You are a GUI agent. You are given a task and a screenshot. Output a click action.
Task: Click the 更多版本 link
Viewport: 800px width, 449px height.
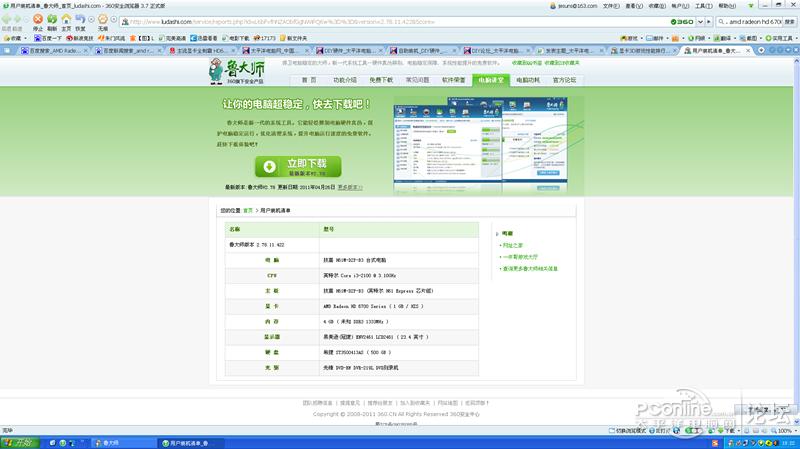pyautogui.click(x=349, y=187)
